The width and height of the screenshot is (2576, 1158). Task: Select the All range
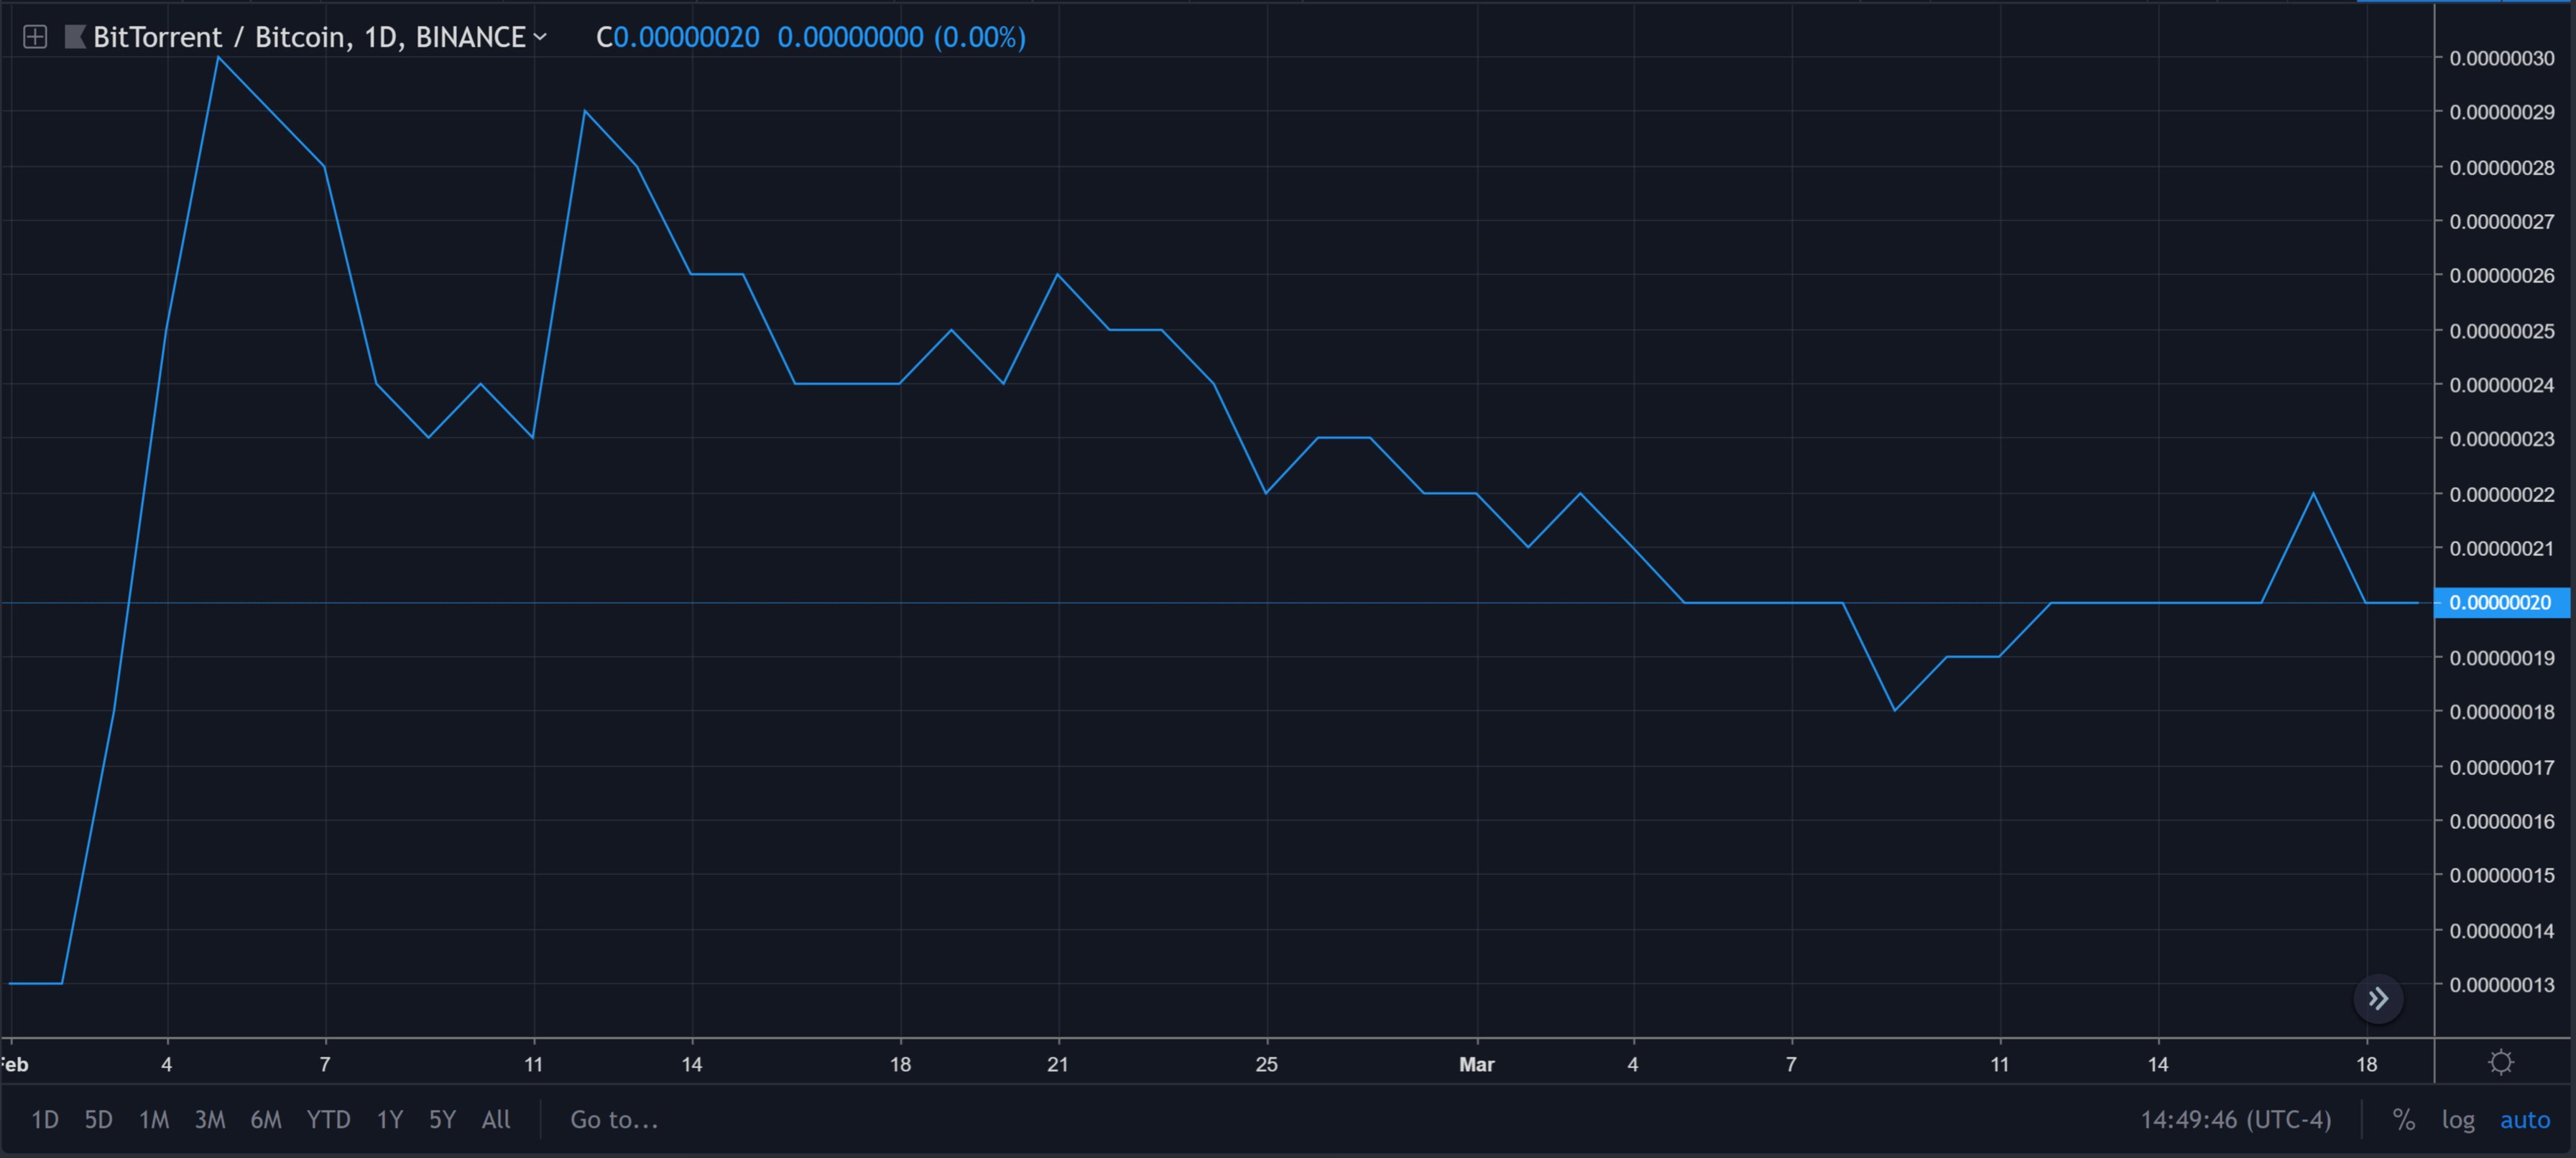click(496, 1120)
